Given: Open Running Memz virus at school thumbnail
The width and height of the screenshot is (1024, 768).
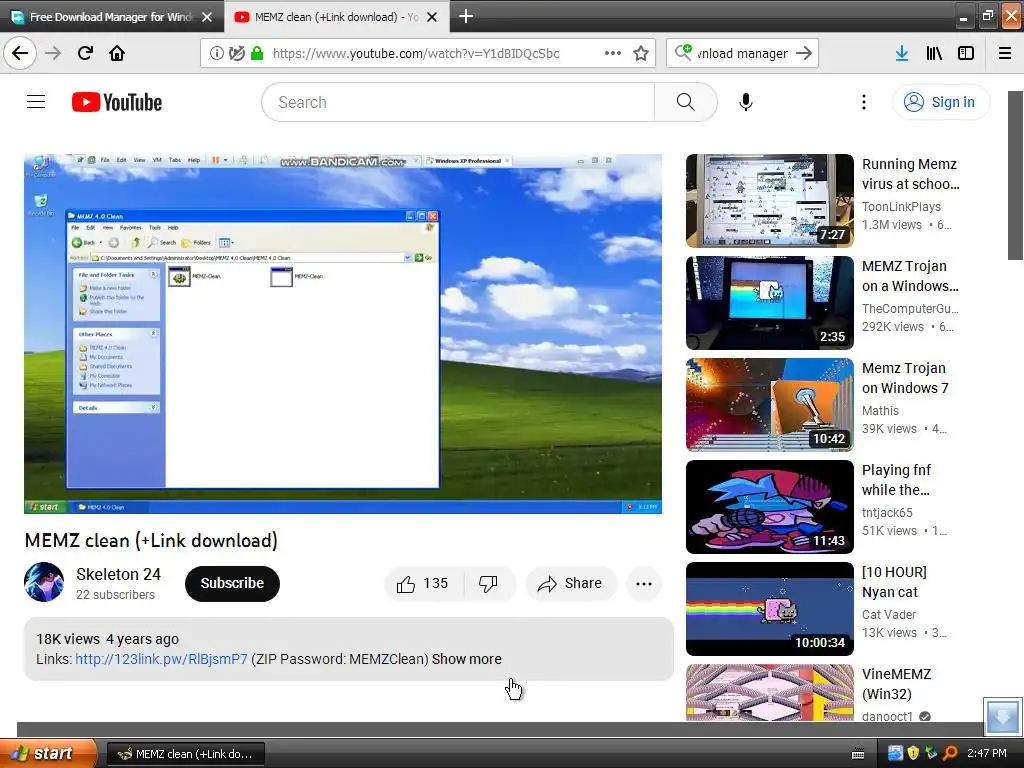Looking at the screenshot, I should point(769,200).
